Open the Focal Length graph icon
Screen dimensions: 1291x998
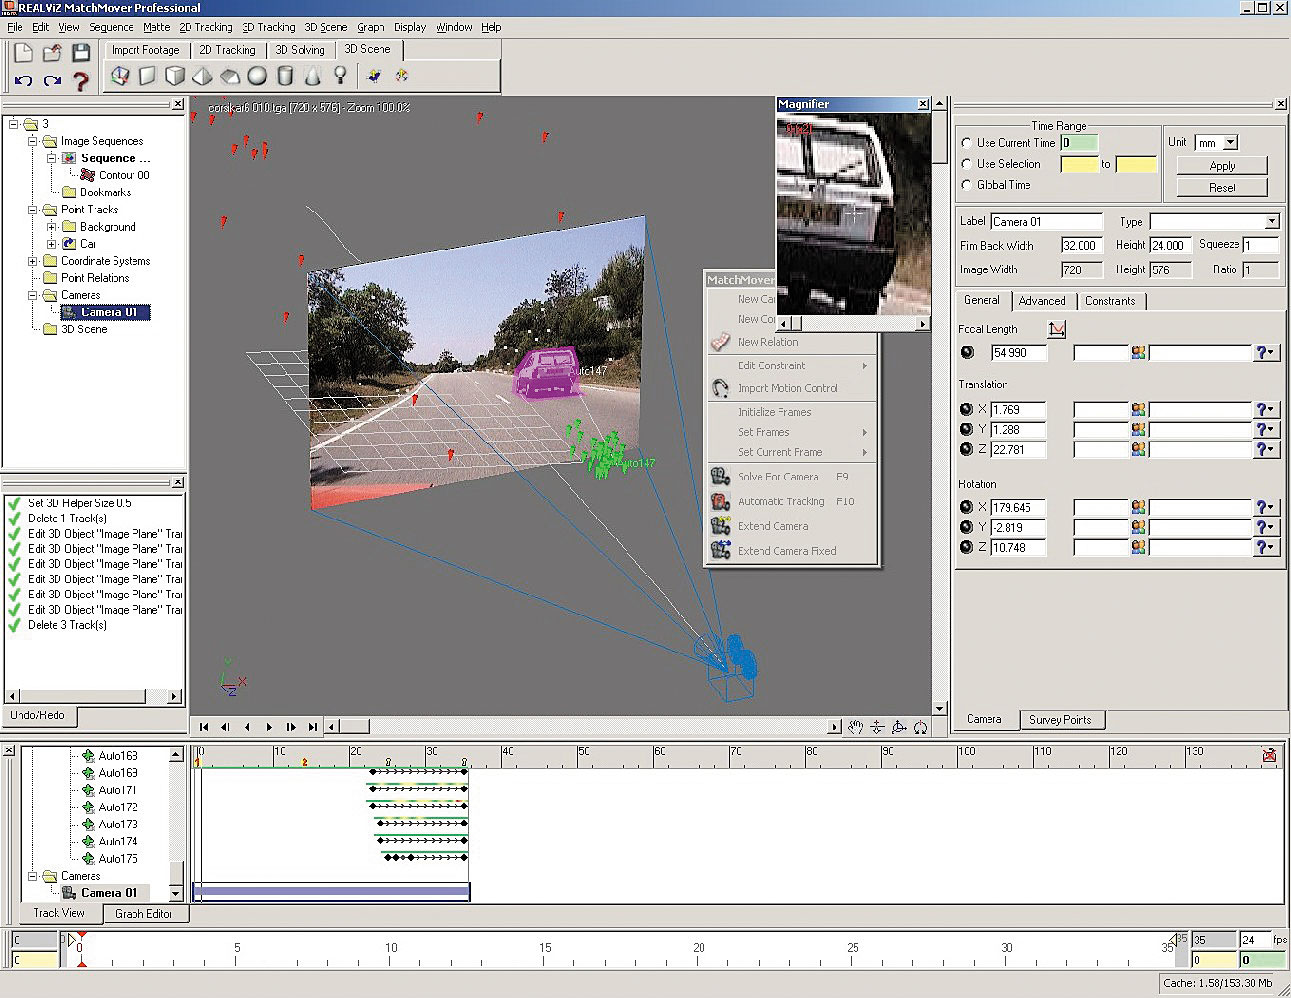pyautogui.click(x=1056, y=329)
